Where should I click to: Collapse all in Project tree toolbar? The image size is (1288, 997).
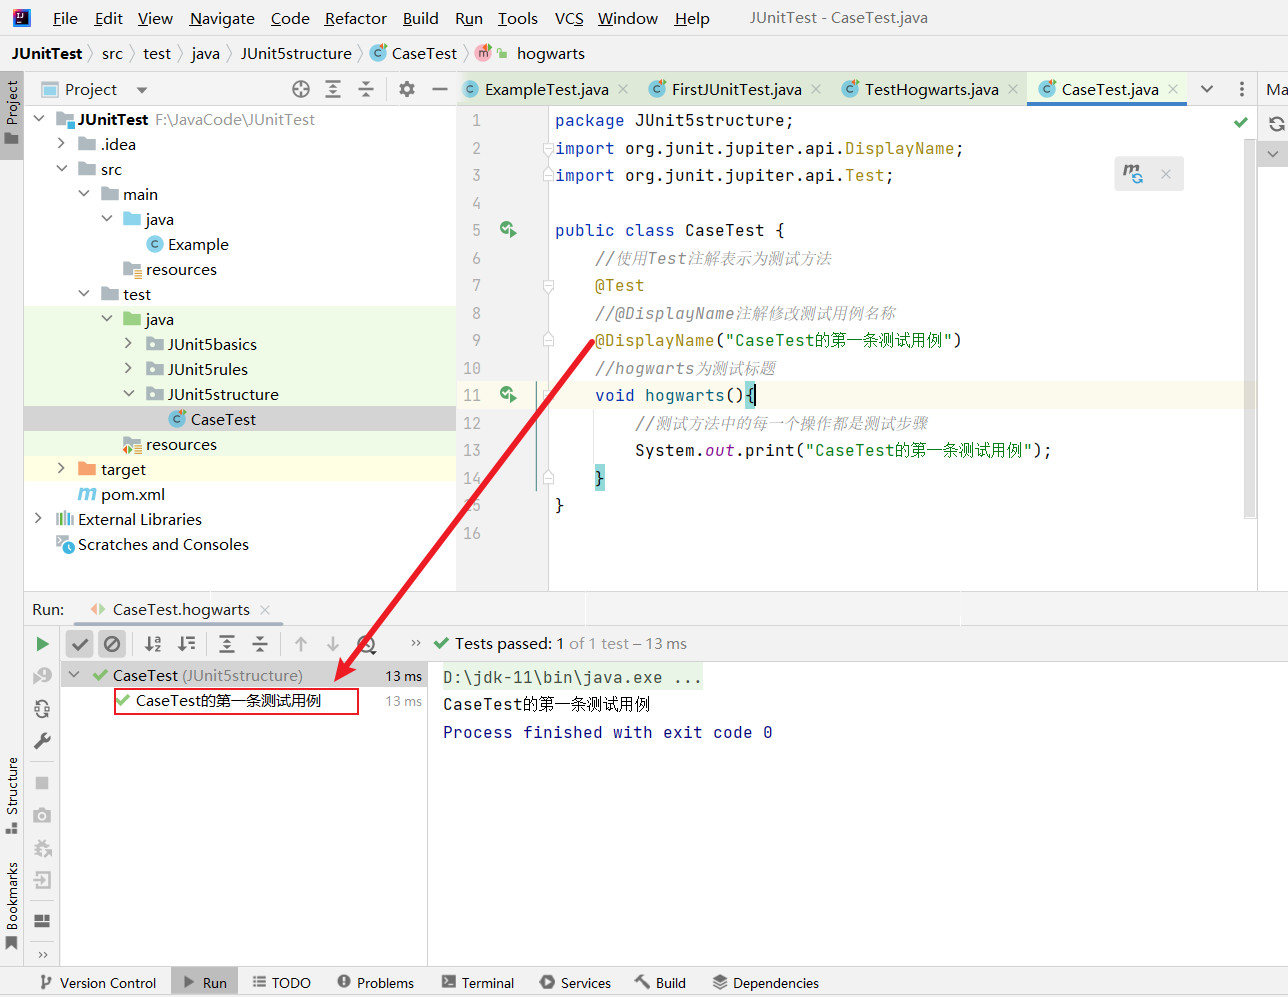point(366,89)
